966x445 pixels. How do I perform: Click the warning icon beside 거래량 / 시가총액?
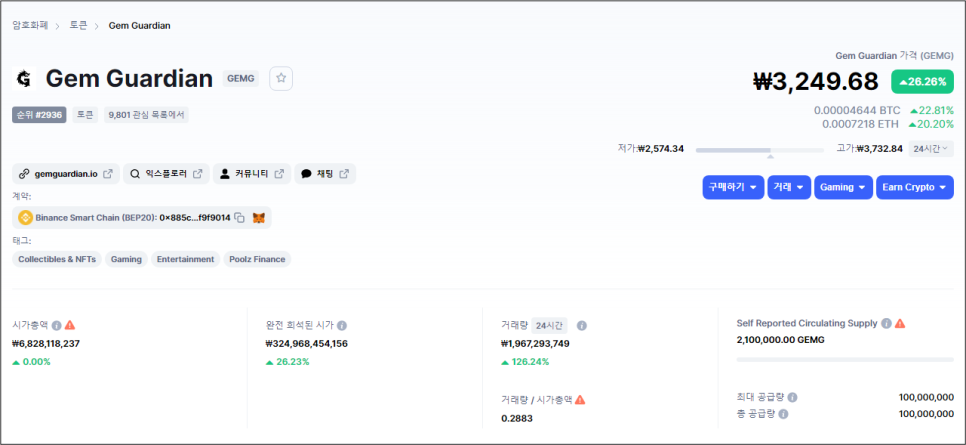[580, 399]
